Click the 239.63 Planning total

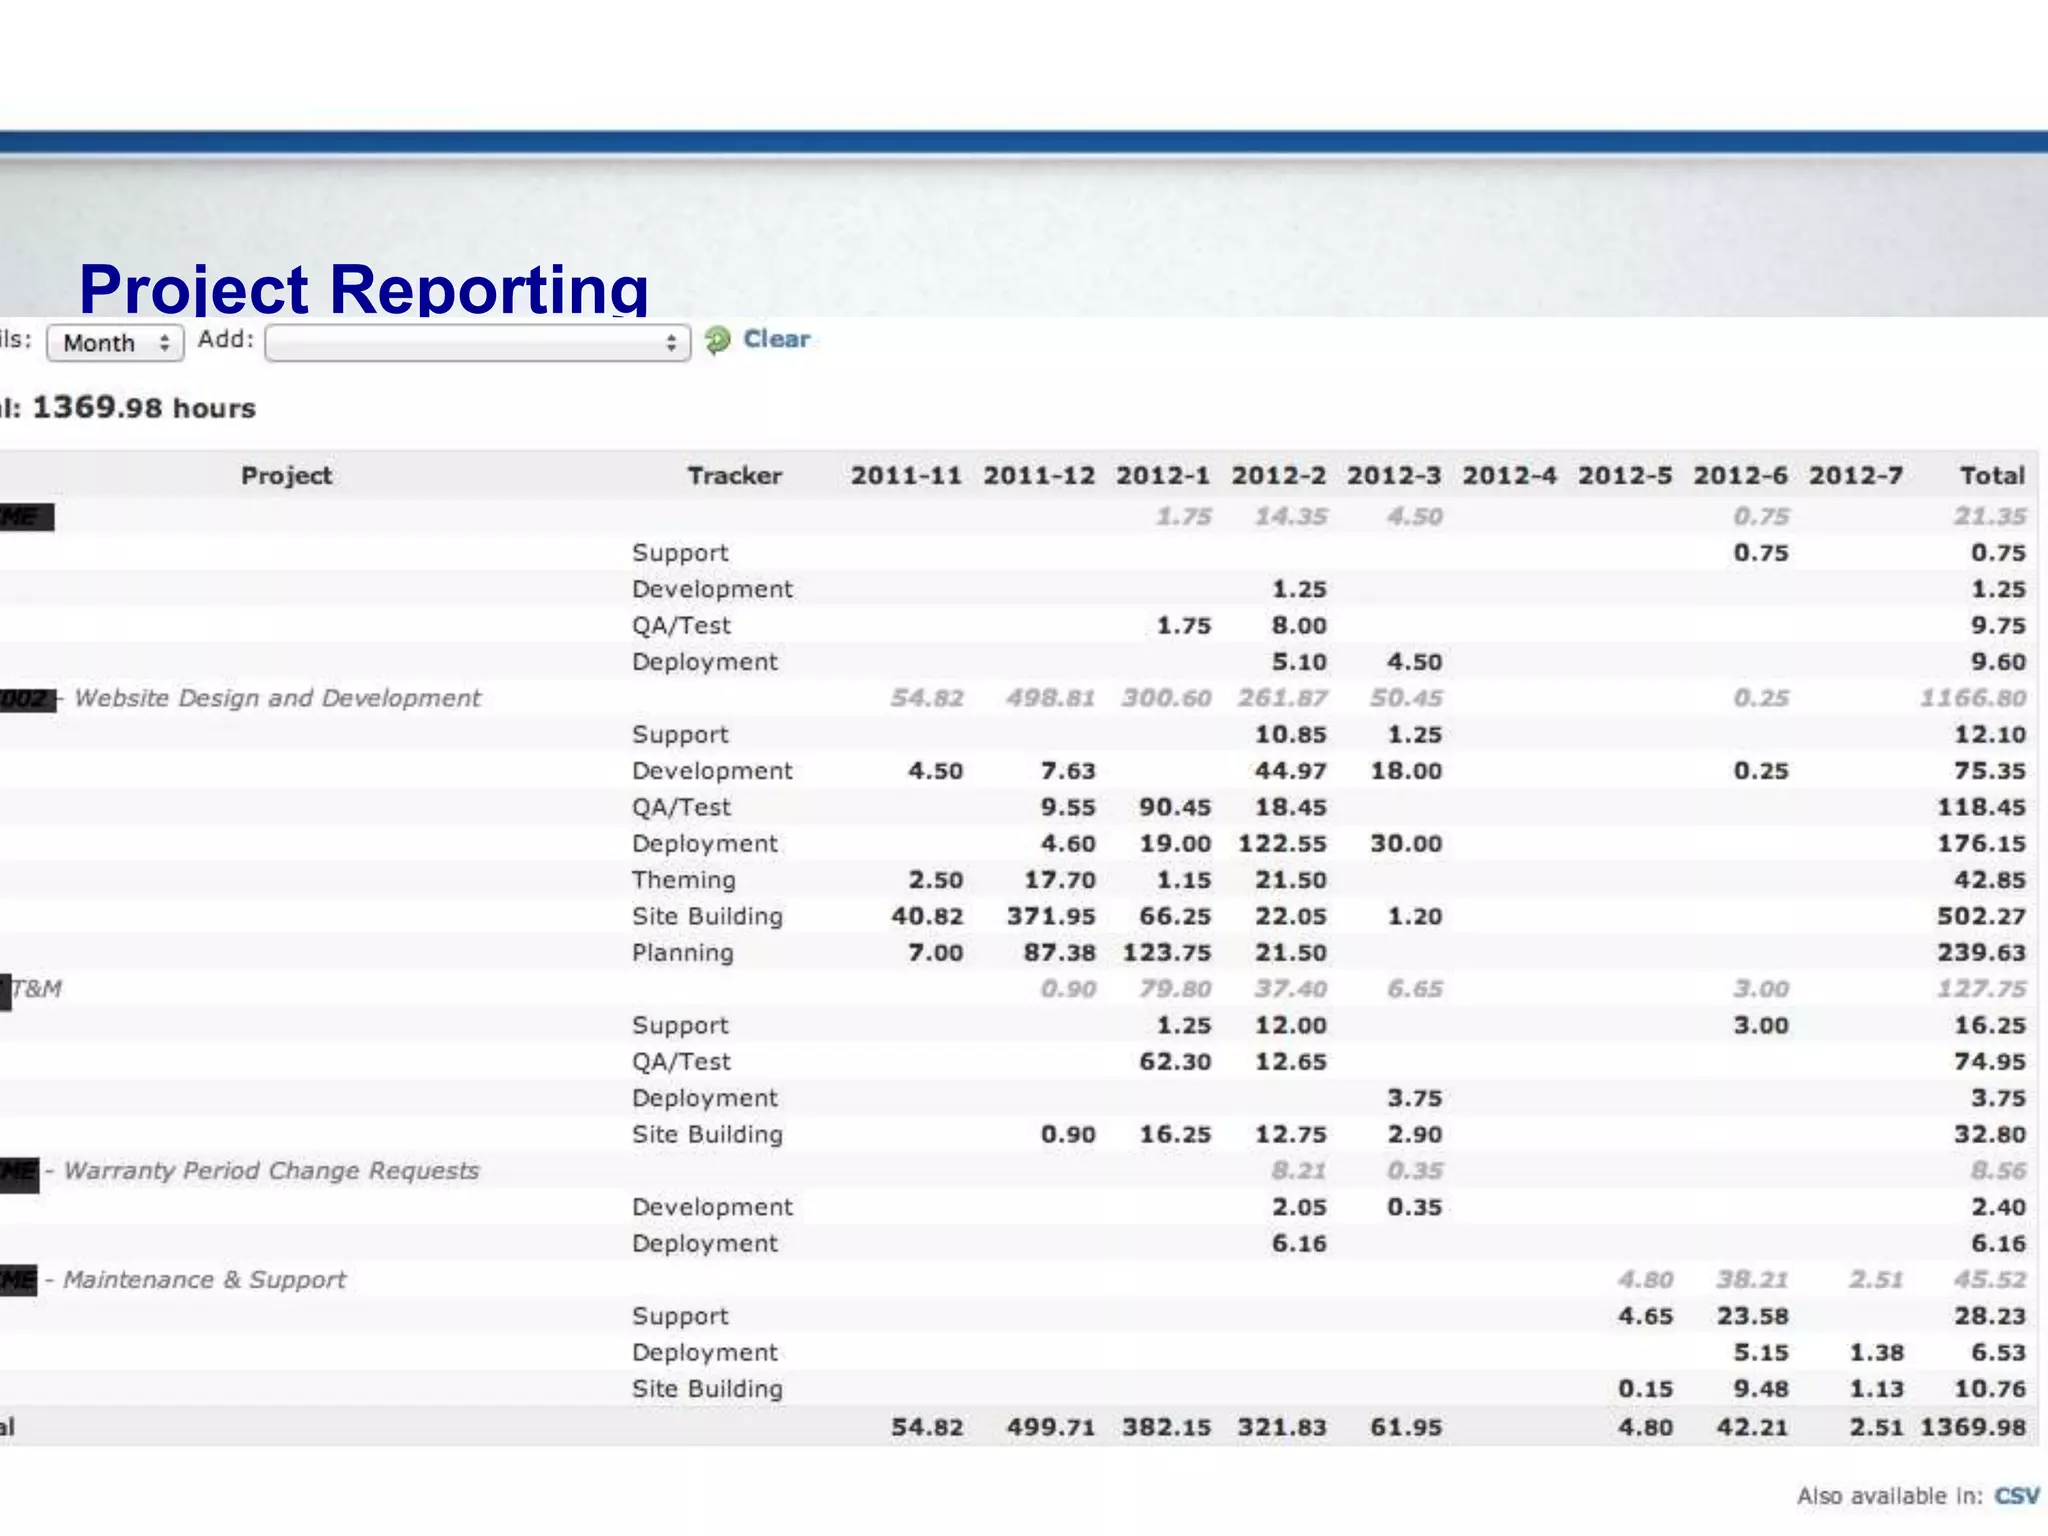[1981, 953]
